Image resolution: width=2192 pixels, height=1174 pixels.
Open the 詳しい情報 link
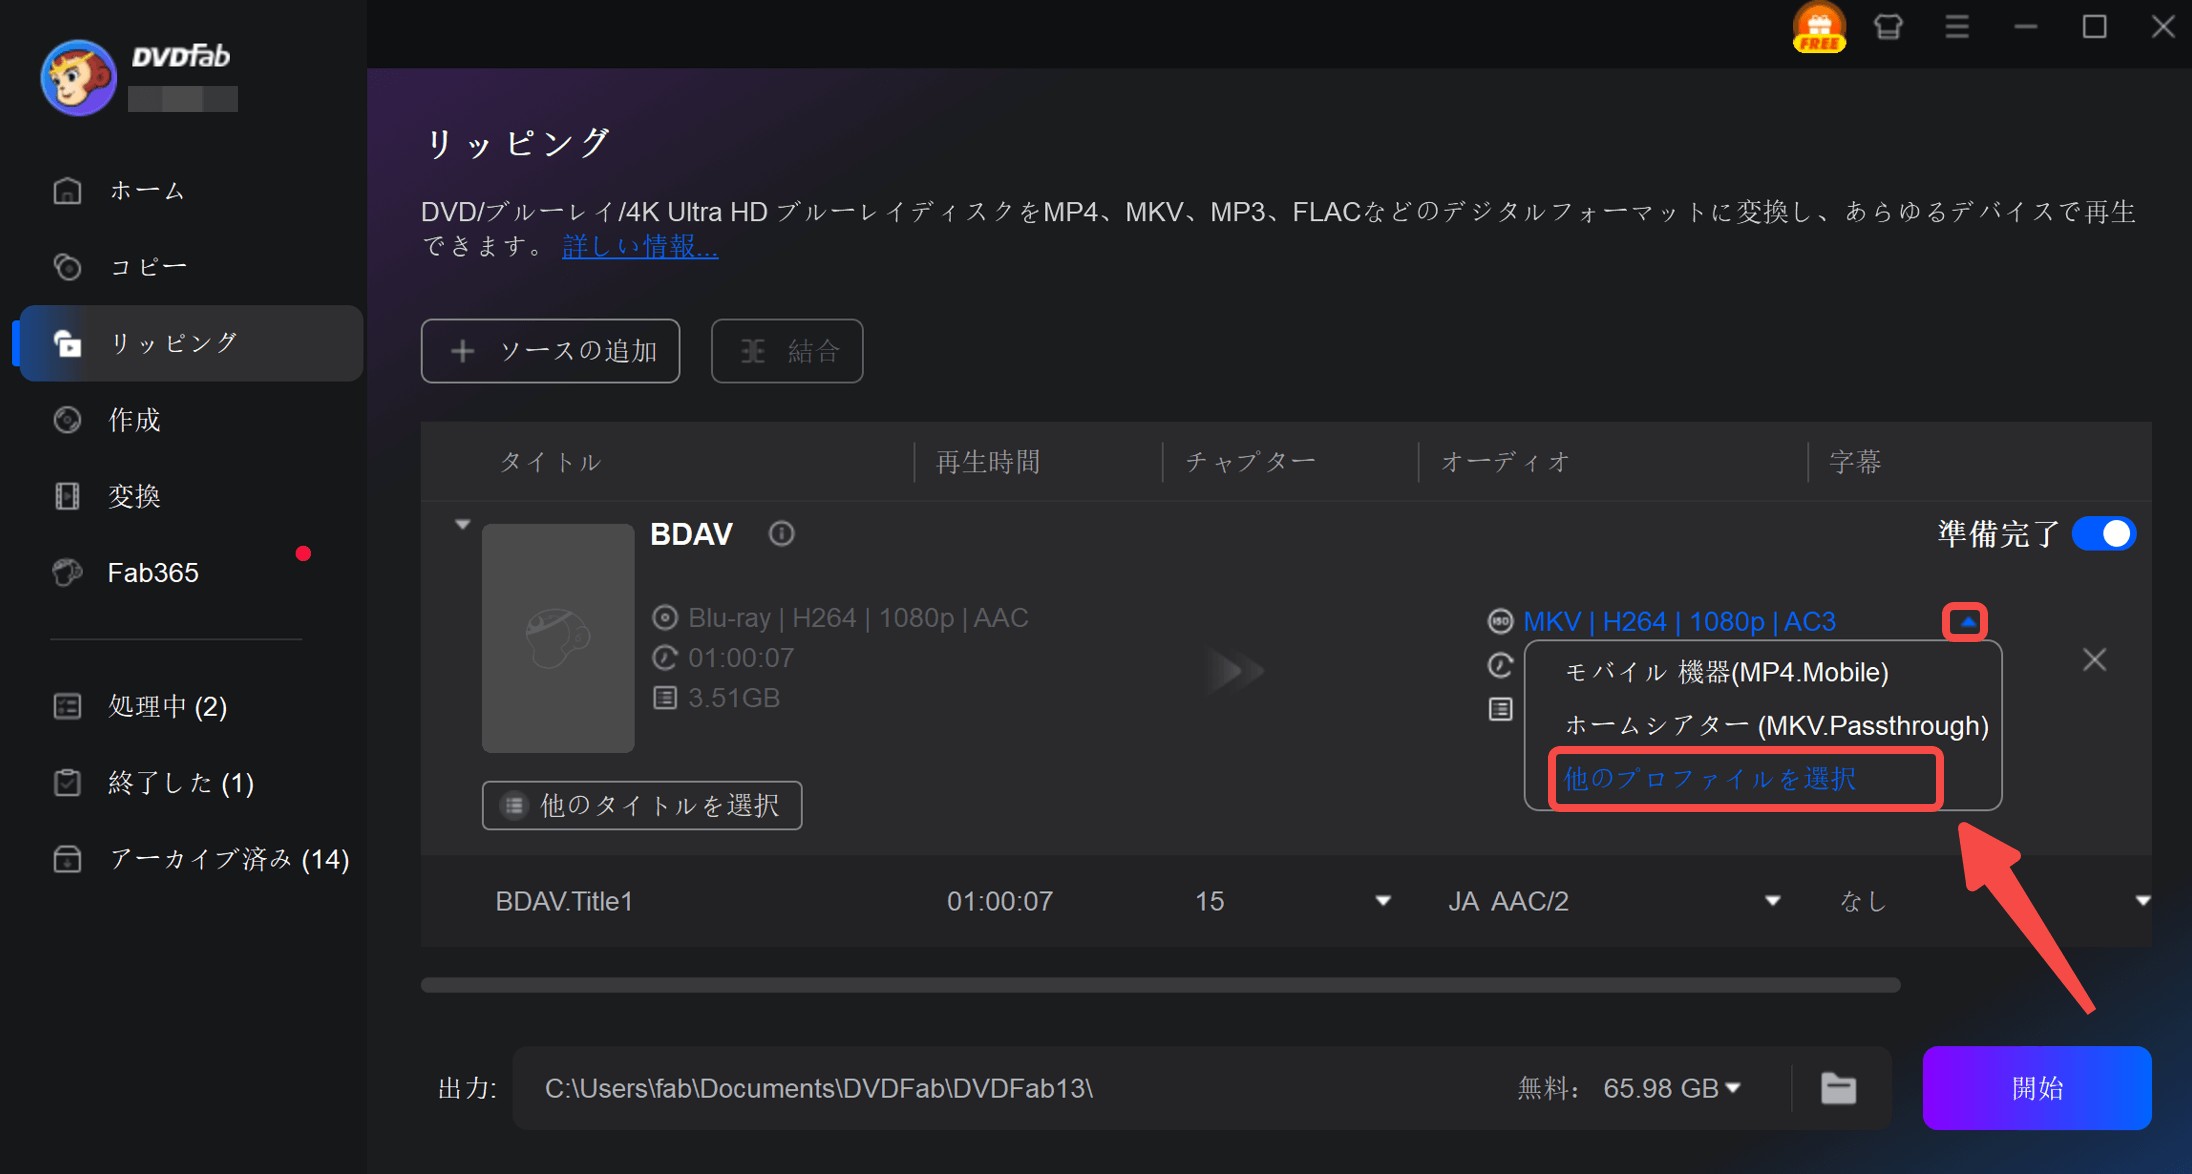(x=640, y=246)
